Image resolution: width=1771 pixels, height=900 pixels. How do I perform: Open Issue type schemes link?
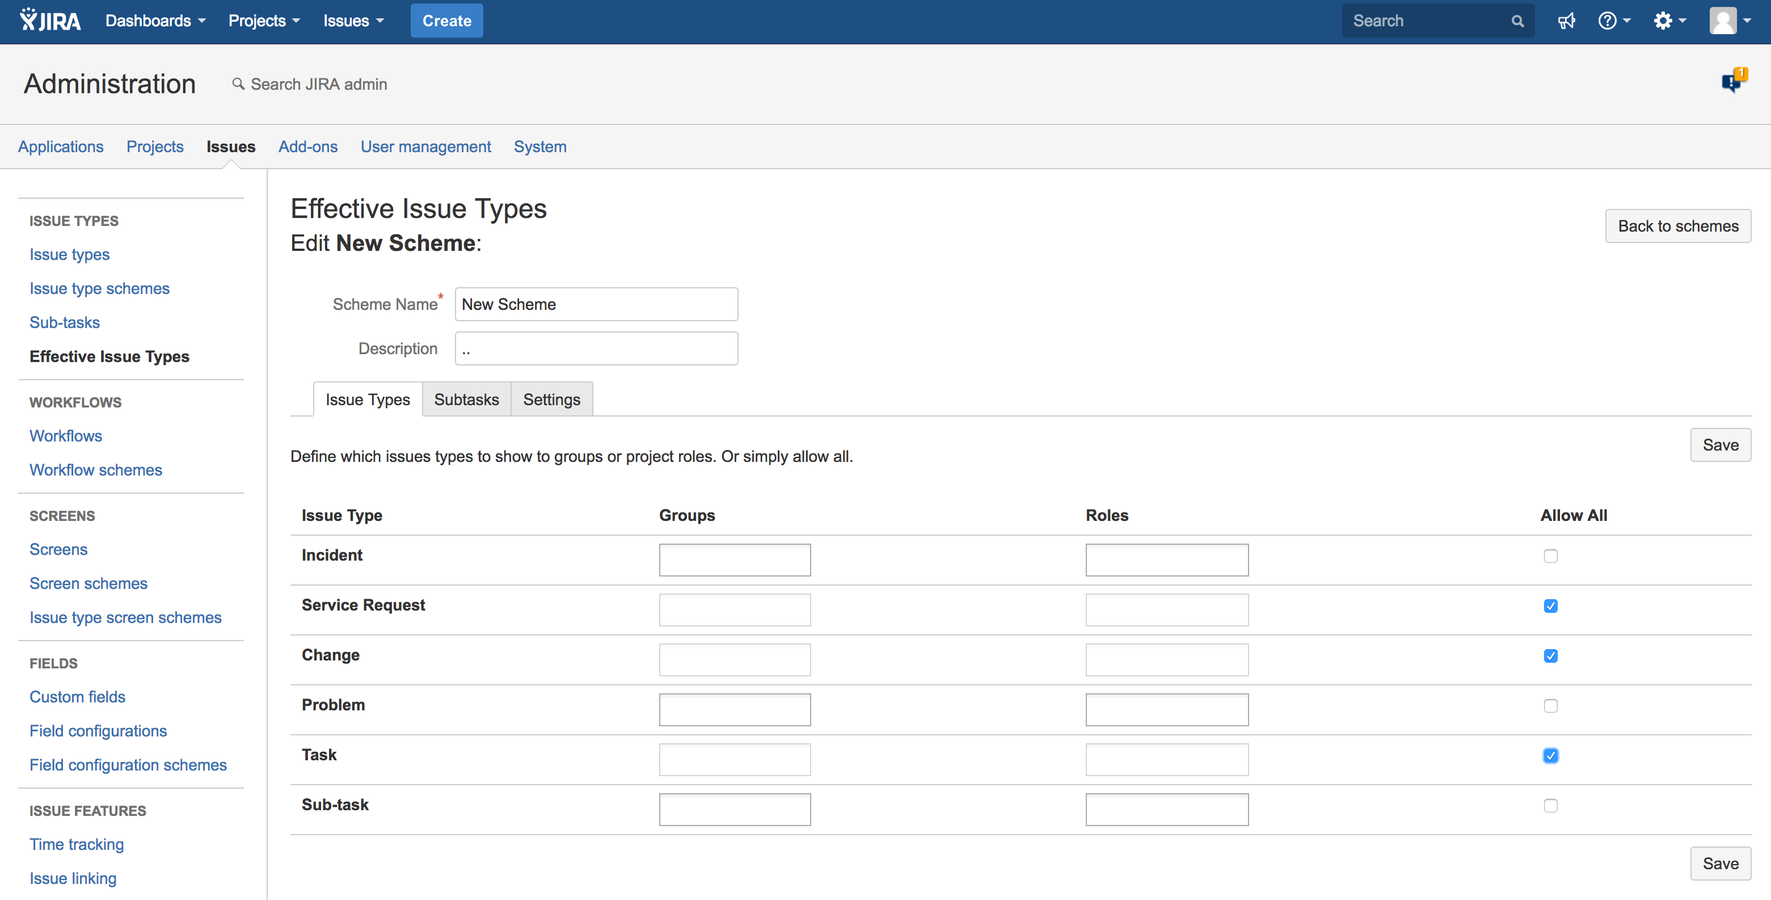(x=99, y=288)
